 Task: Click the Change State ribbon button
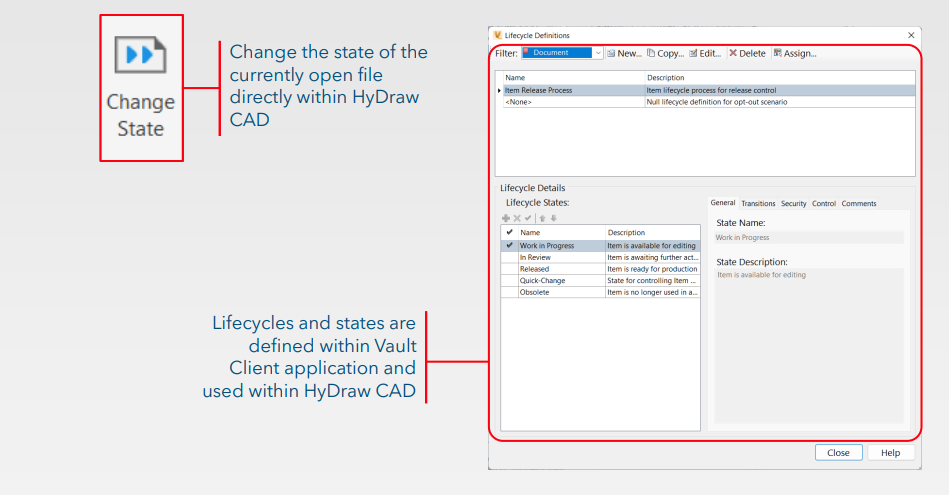tap(141, 88)
